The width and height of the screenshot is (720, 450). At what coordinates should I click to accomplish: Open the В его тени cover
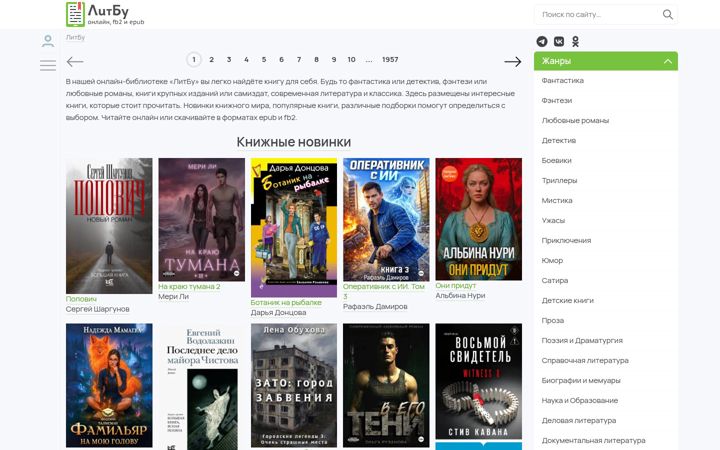tap(386, 385)
